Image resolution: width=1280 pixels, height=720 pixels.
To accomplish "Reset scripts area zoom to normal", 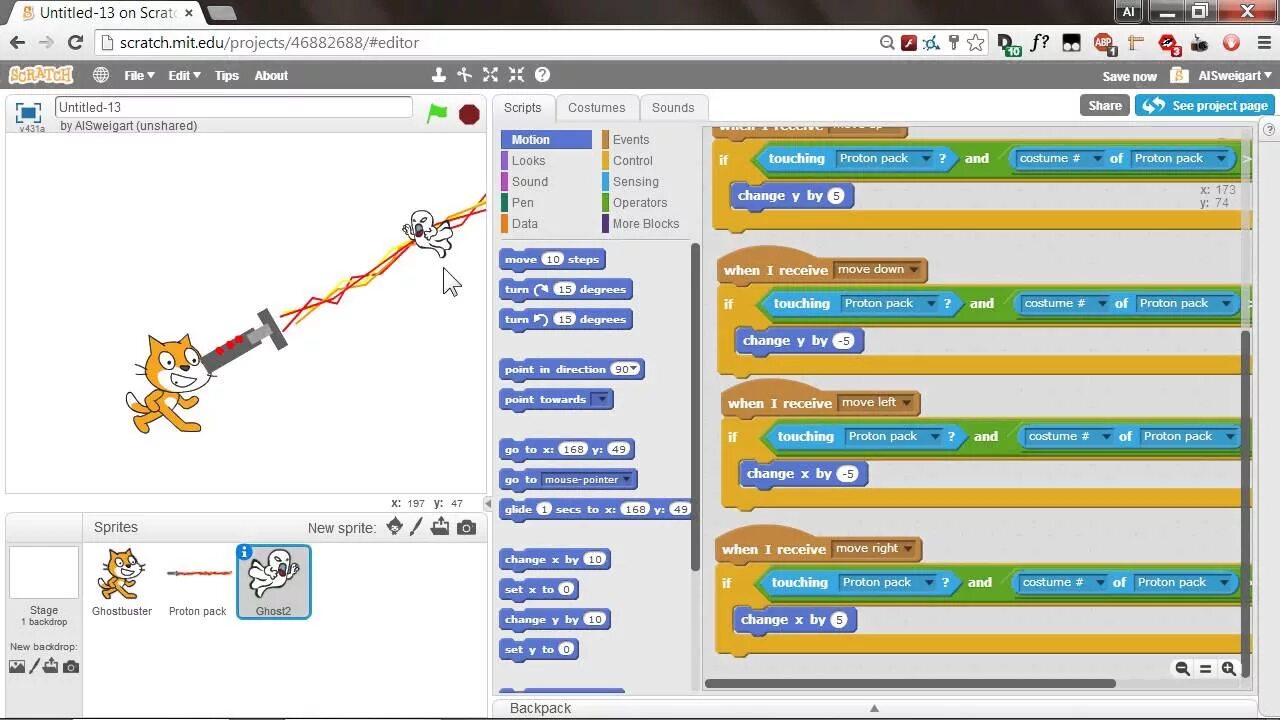I will click(x=1205, y=669).
